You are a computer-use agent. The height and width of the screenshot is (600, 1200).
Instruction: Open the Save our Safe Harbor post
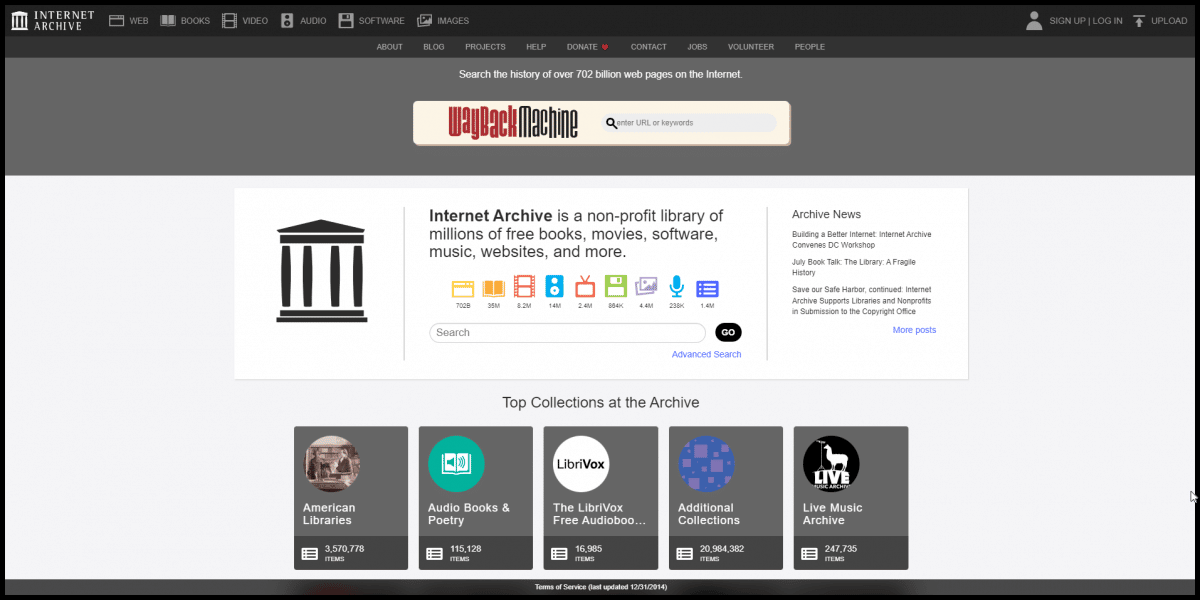(x=861, y=300)
